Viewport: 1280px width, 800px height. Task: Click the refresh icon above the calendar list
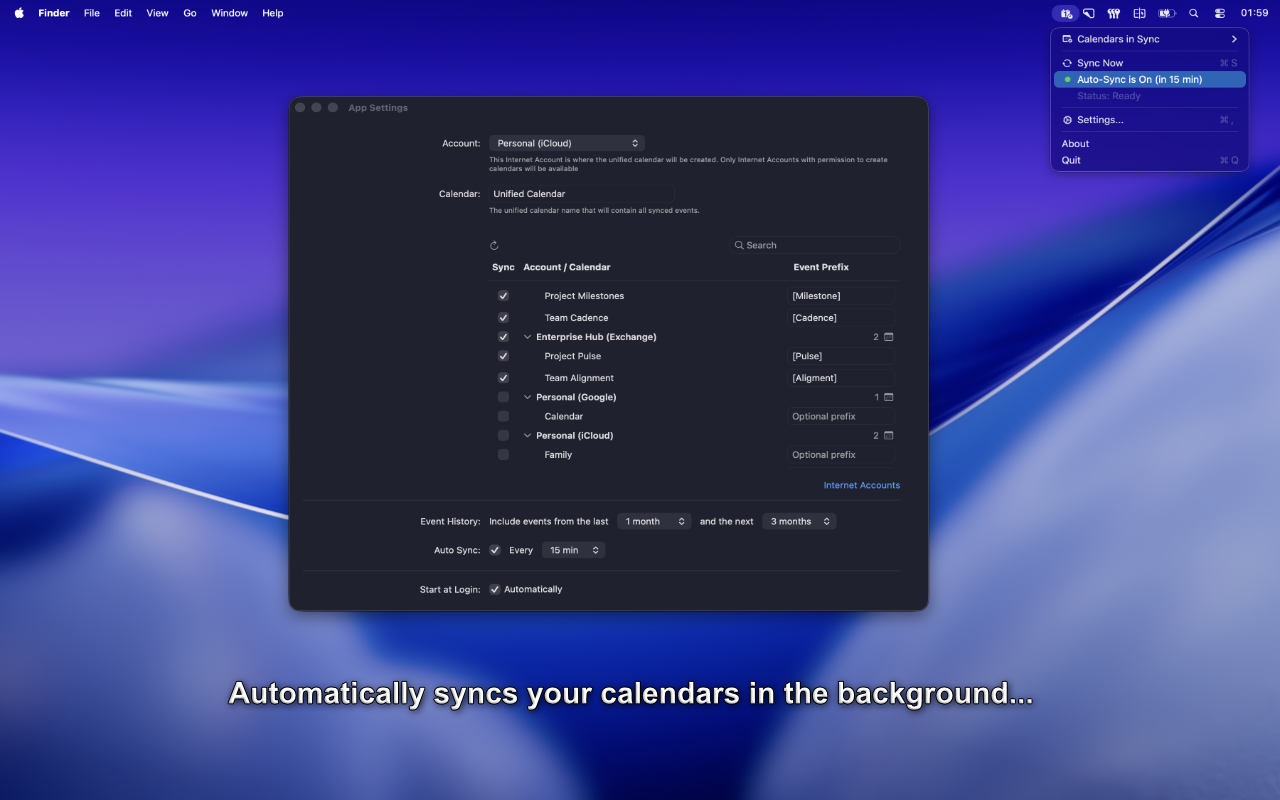coord(493,244)
